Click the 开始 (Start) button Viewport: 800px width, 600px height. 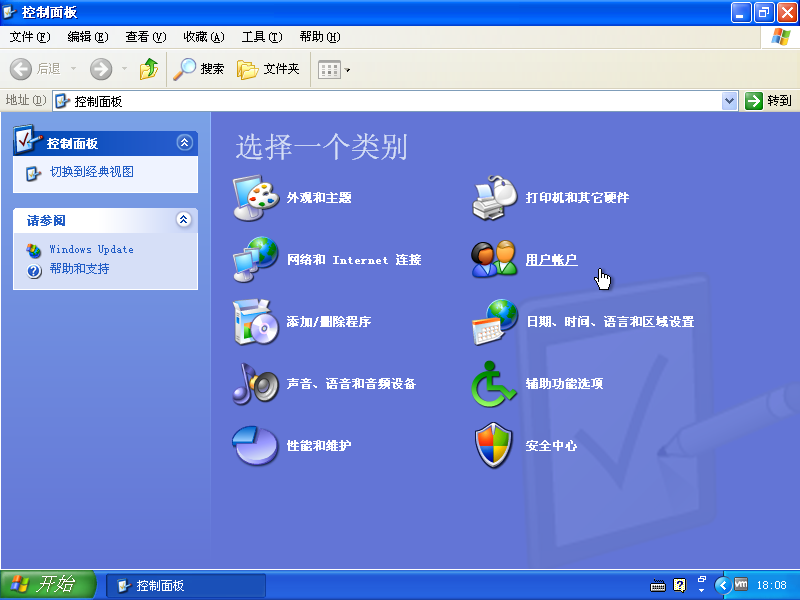pos(43,585)
